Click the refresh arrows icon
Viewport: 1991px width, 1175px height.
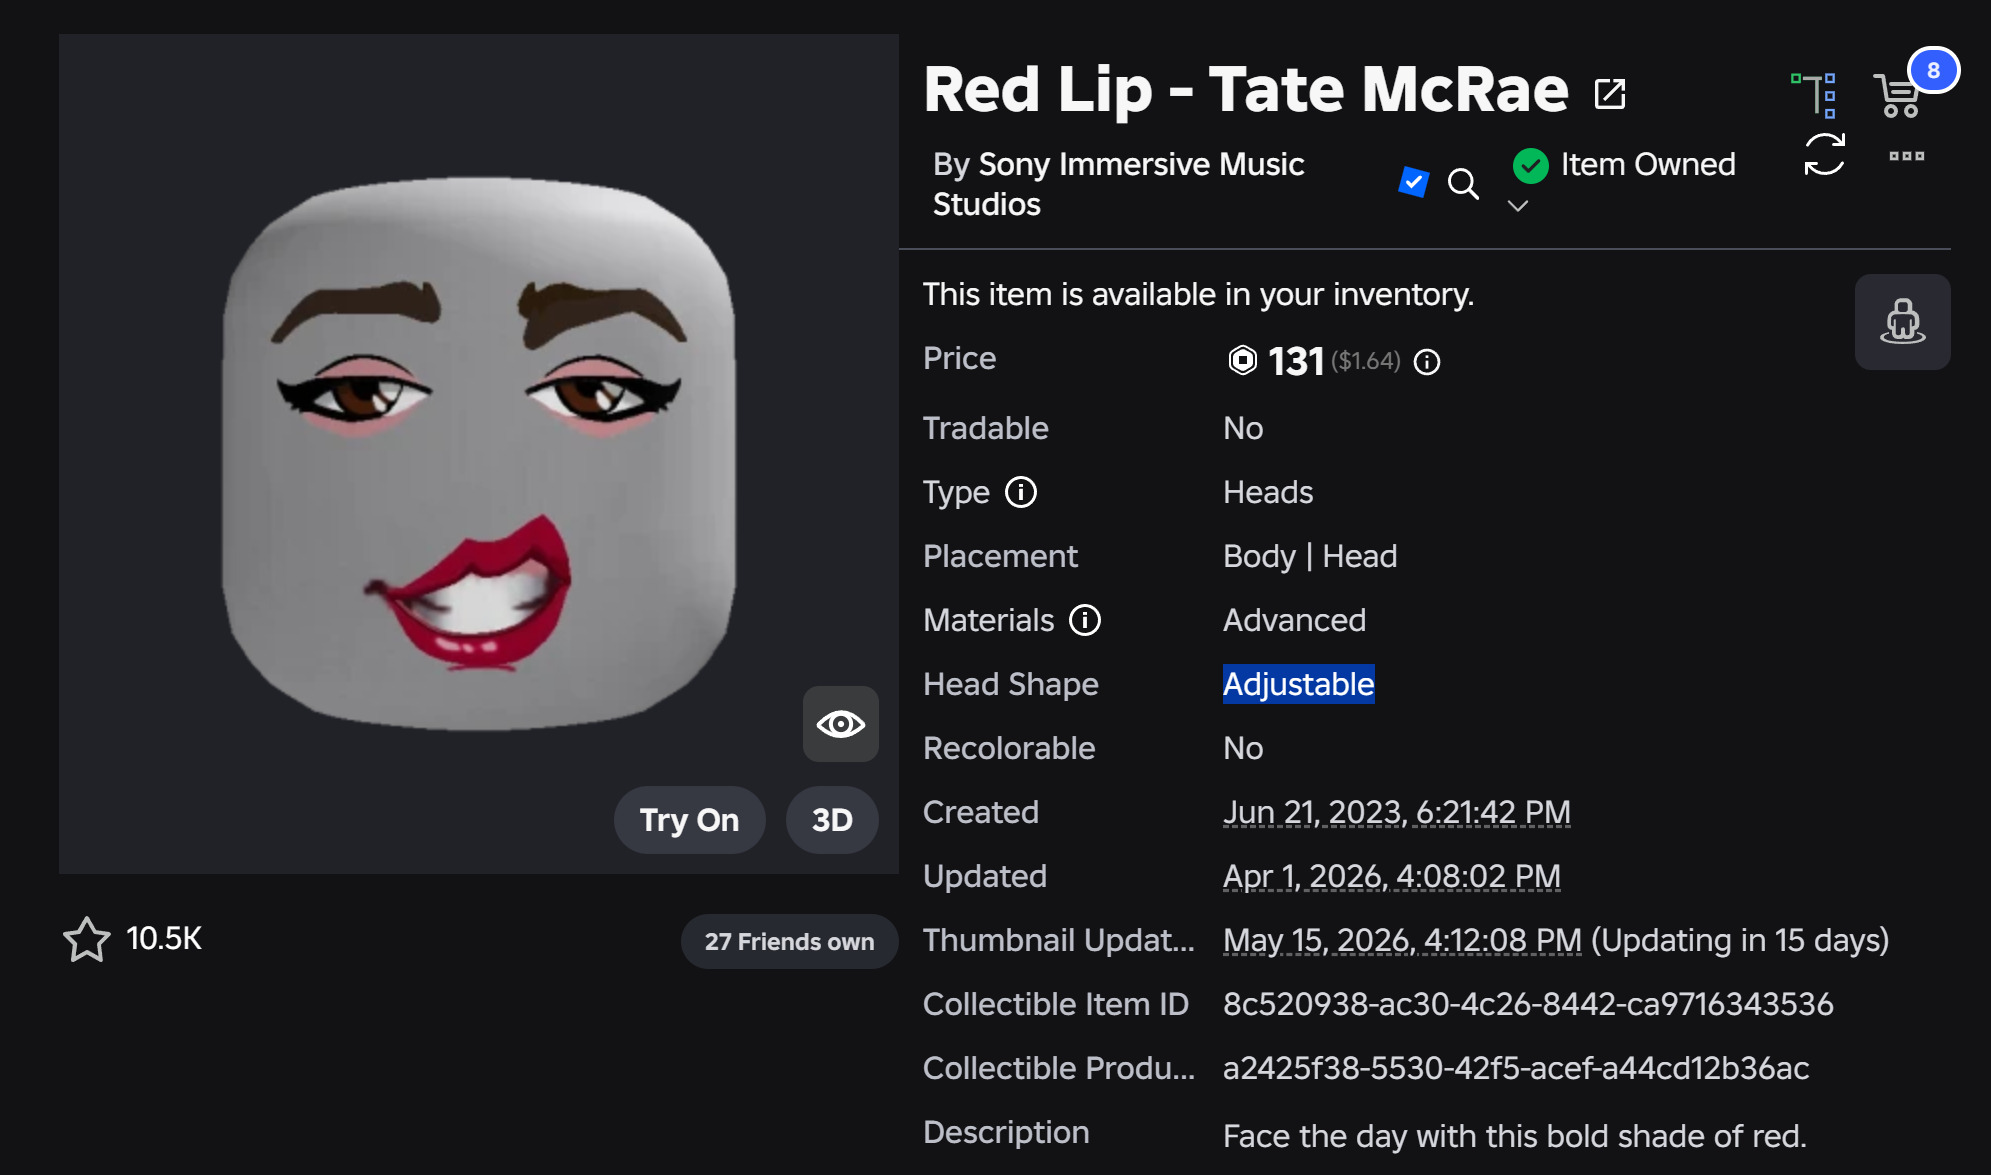point(1824,155)
